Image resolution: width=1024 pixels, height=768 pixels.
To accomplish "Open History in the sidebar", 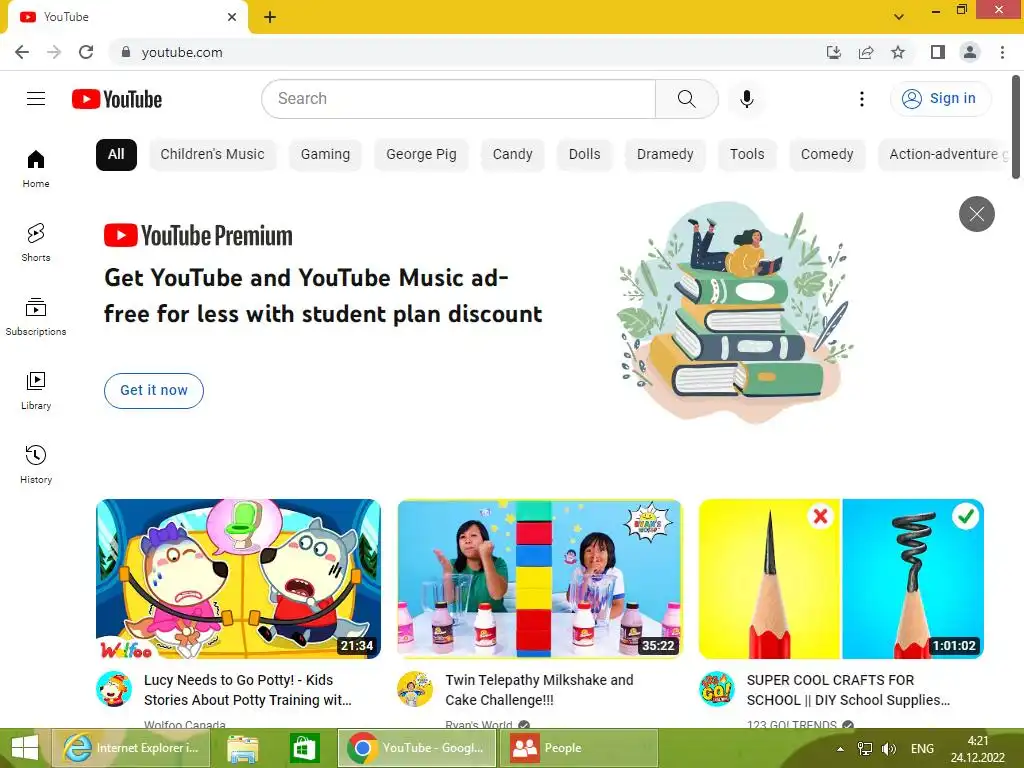I will pos(36,464).
